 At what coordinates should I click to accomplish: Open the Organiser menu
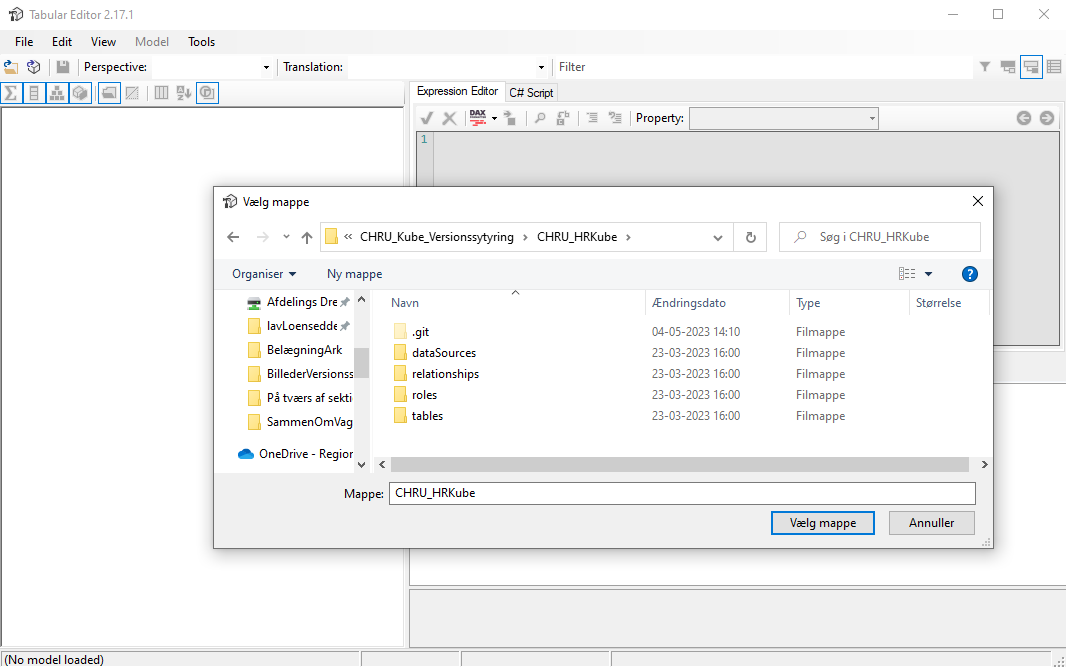(264, 274)
